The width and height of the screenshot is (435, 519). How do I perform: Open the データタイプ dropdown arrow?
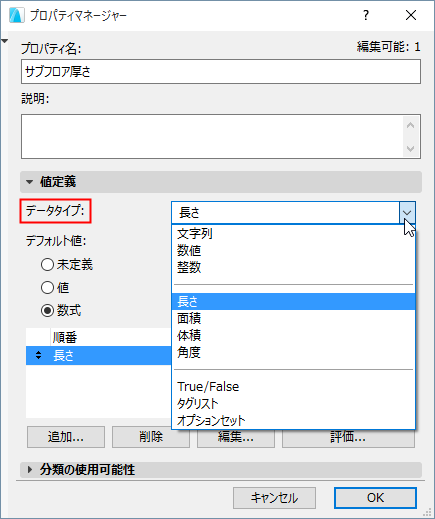coord(407,213)
